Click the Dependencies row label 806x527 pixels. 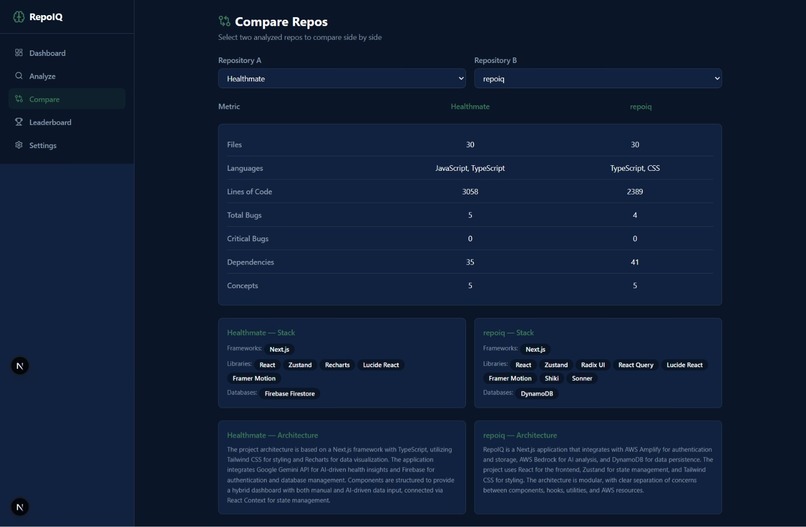point(250,262)
